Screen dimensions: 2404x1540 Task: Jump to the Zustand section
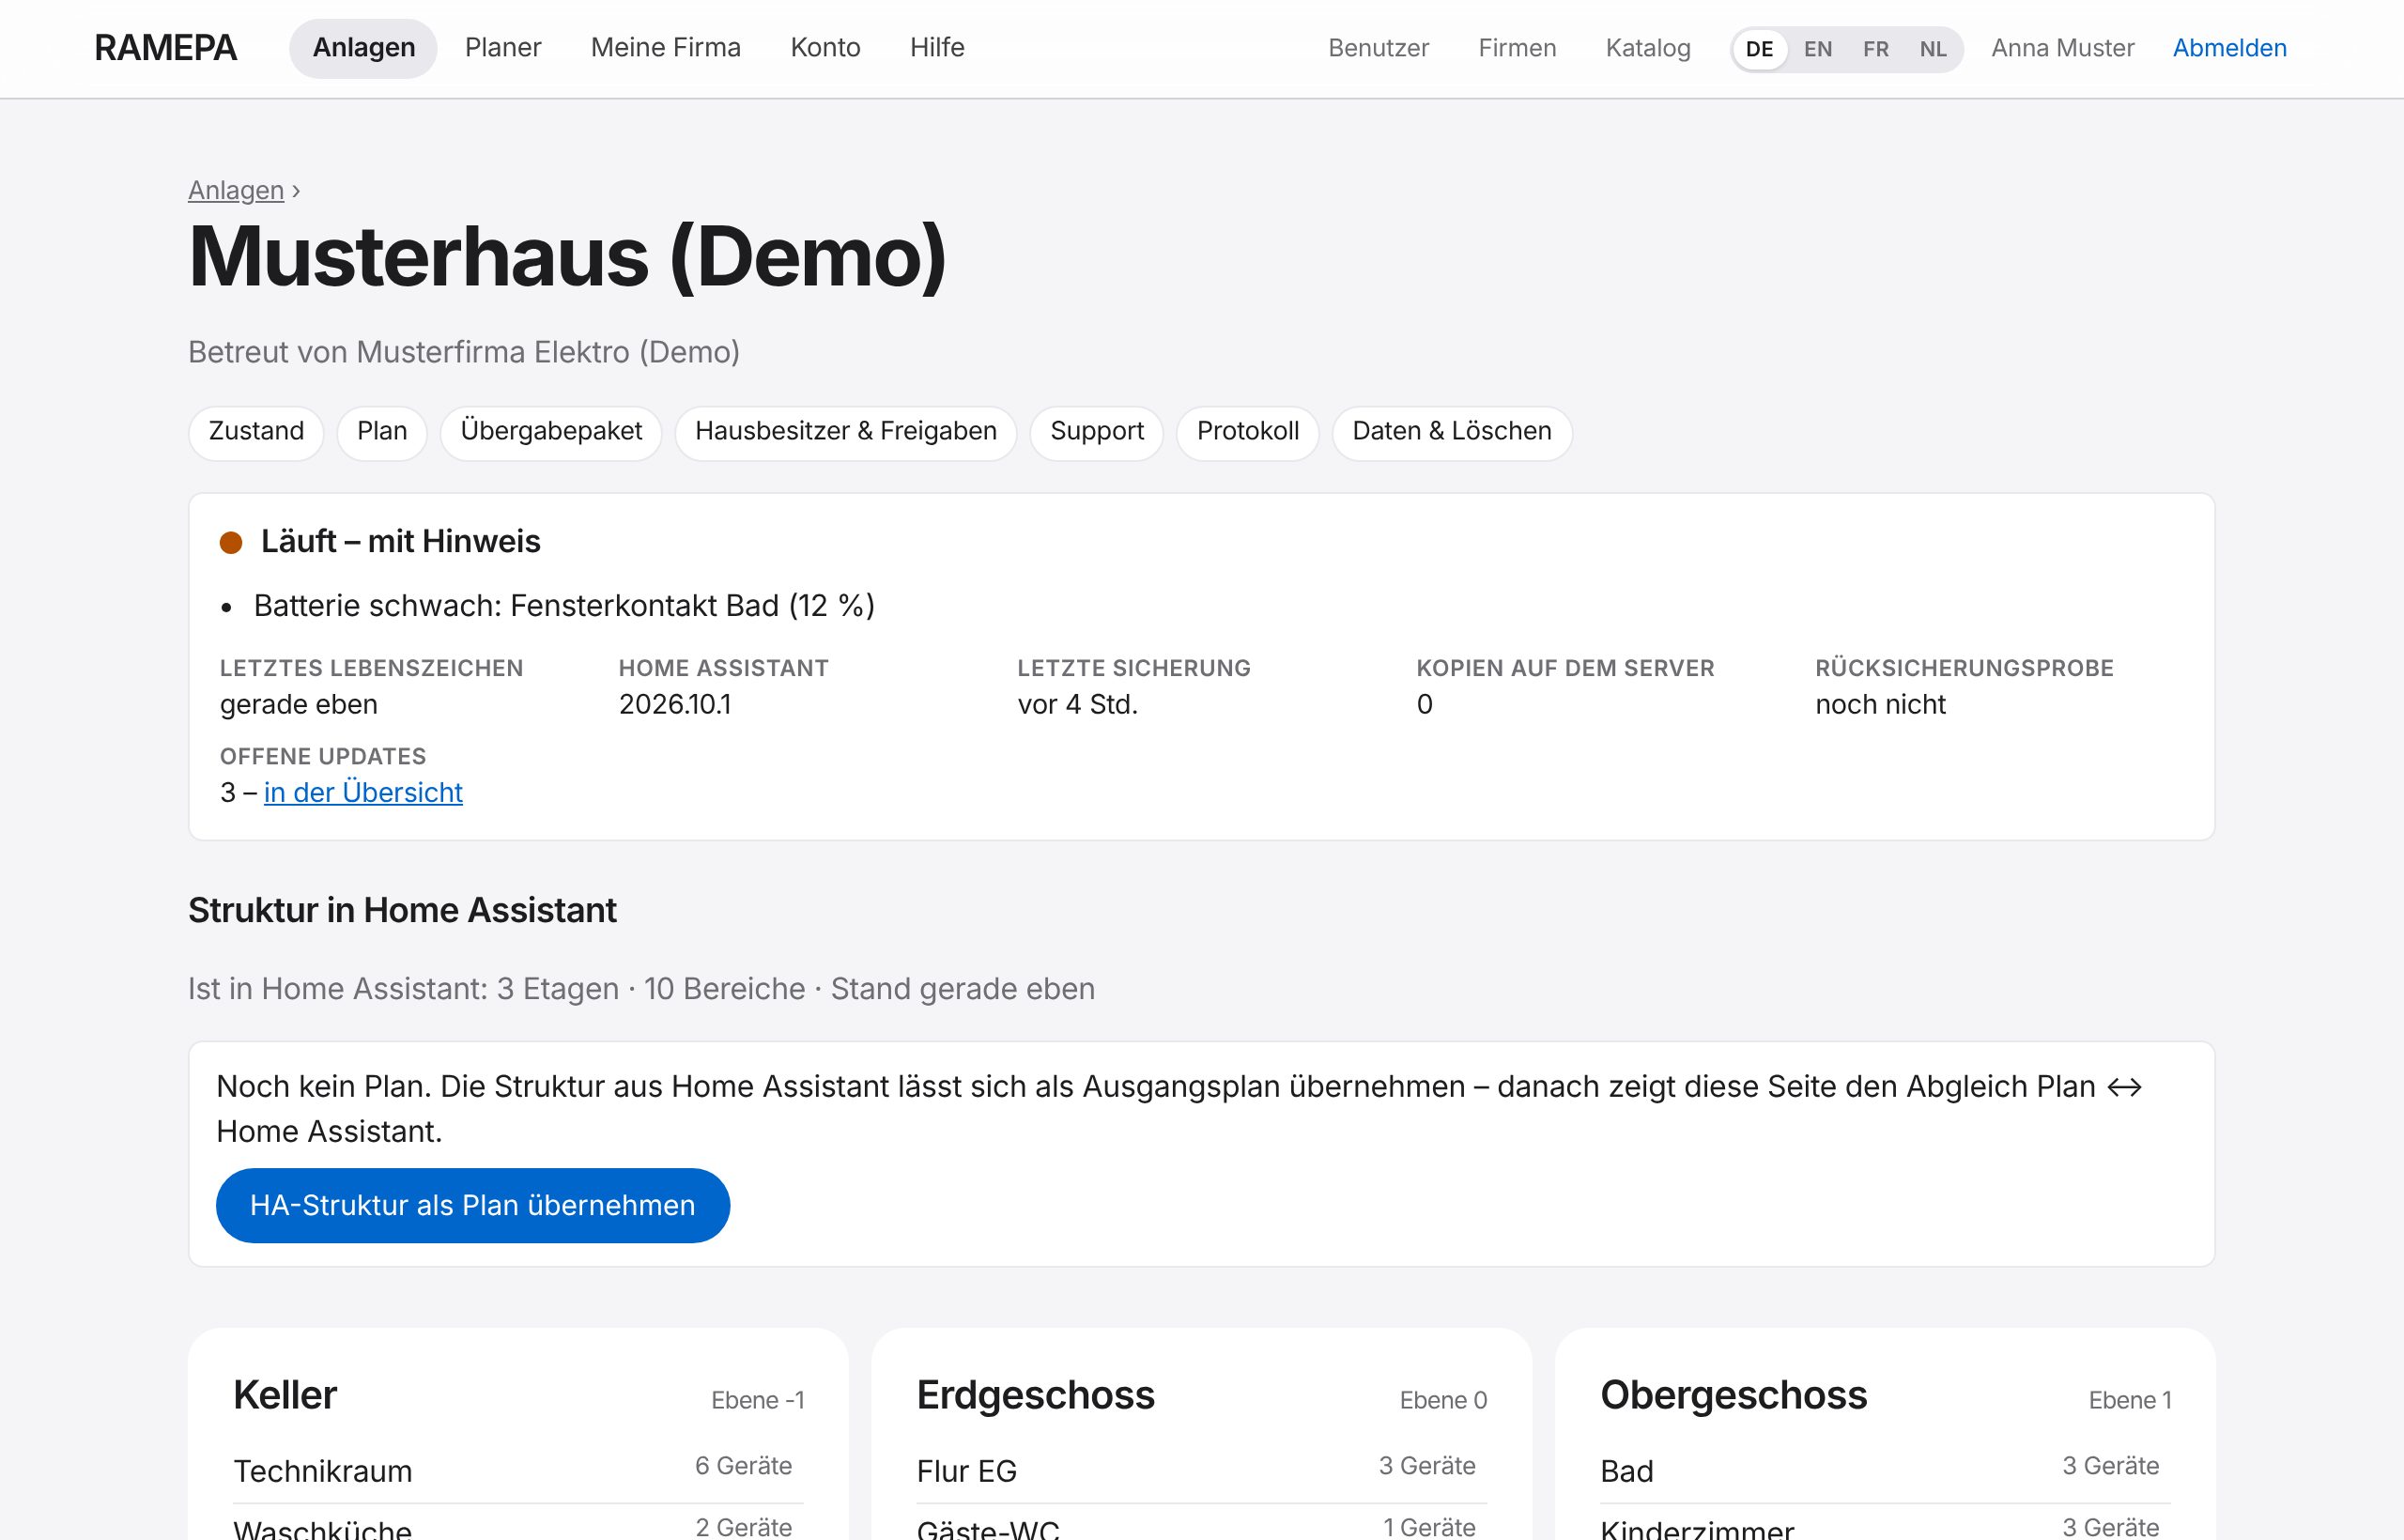(256, 432)
